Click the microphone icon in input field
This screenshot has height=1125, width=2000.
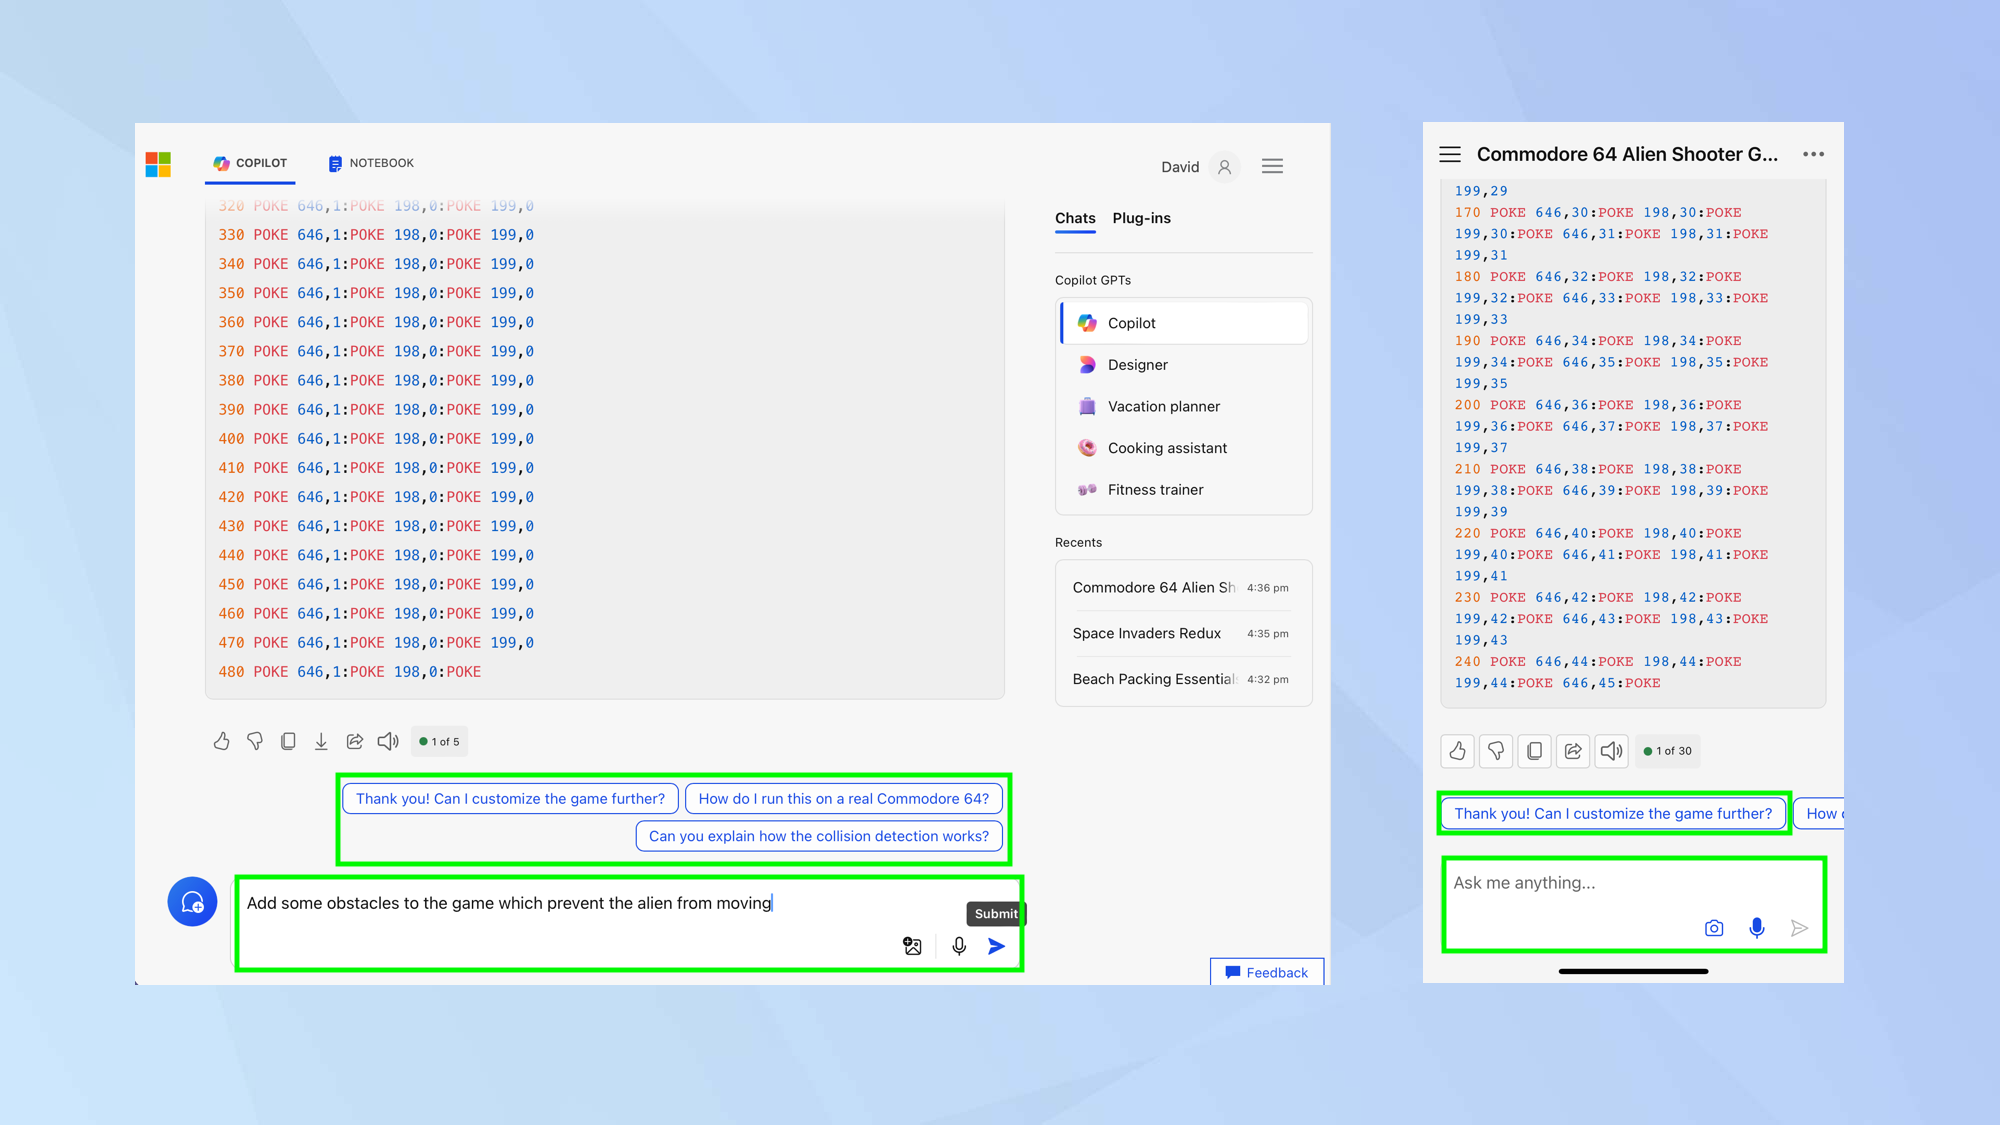(957, 945)
